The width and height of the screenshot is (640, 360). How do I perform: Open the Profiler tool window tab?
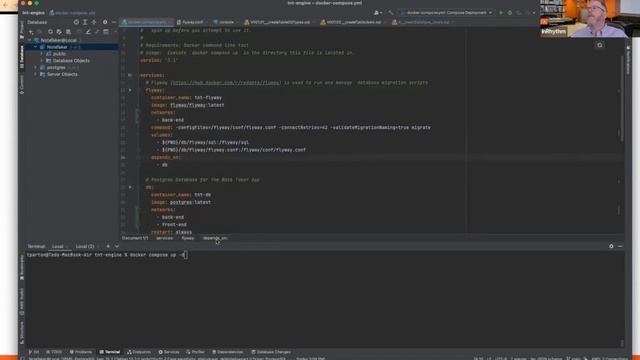[196, 352]
